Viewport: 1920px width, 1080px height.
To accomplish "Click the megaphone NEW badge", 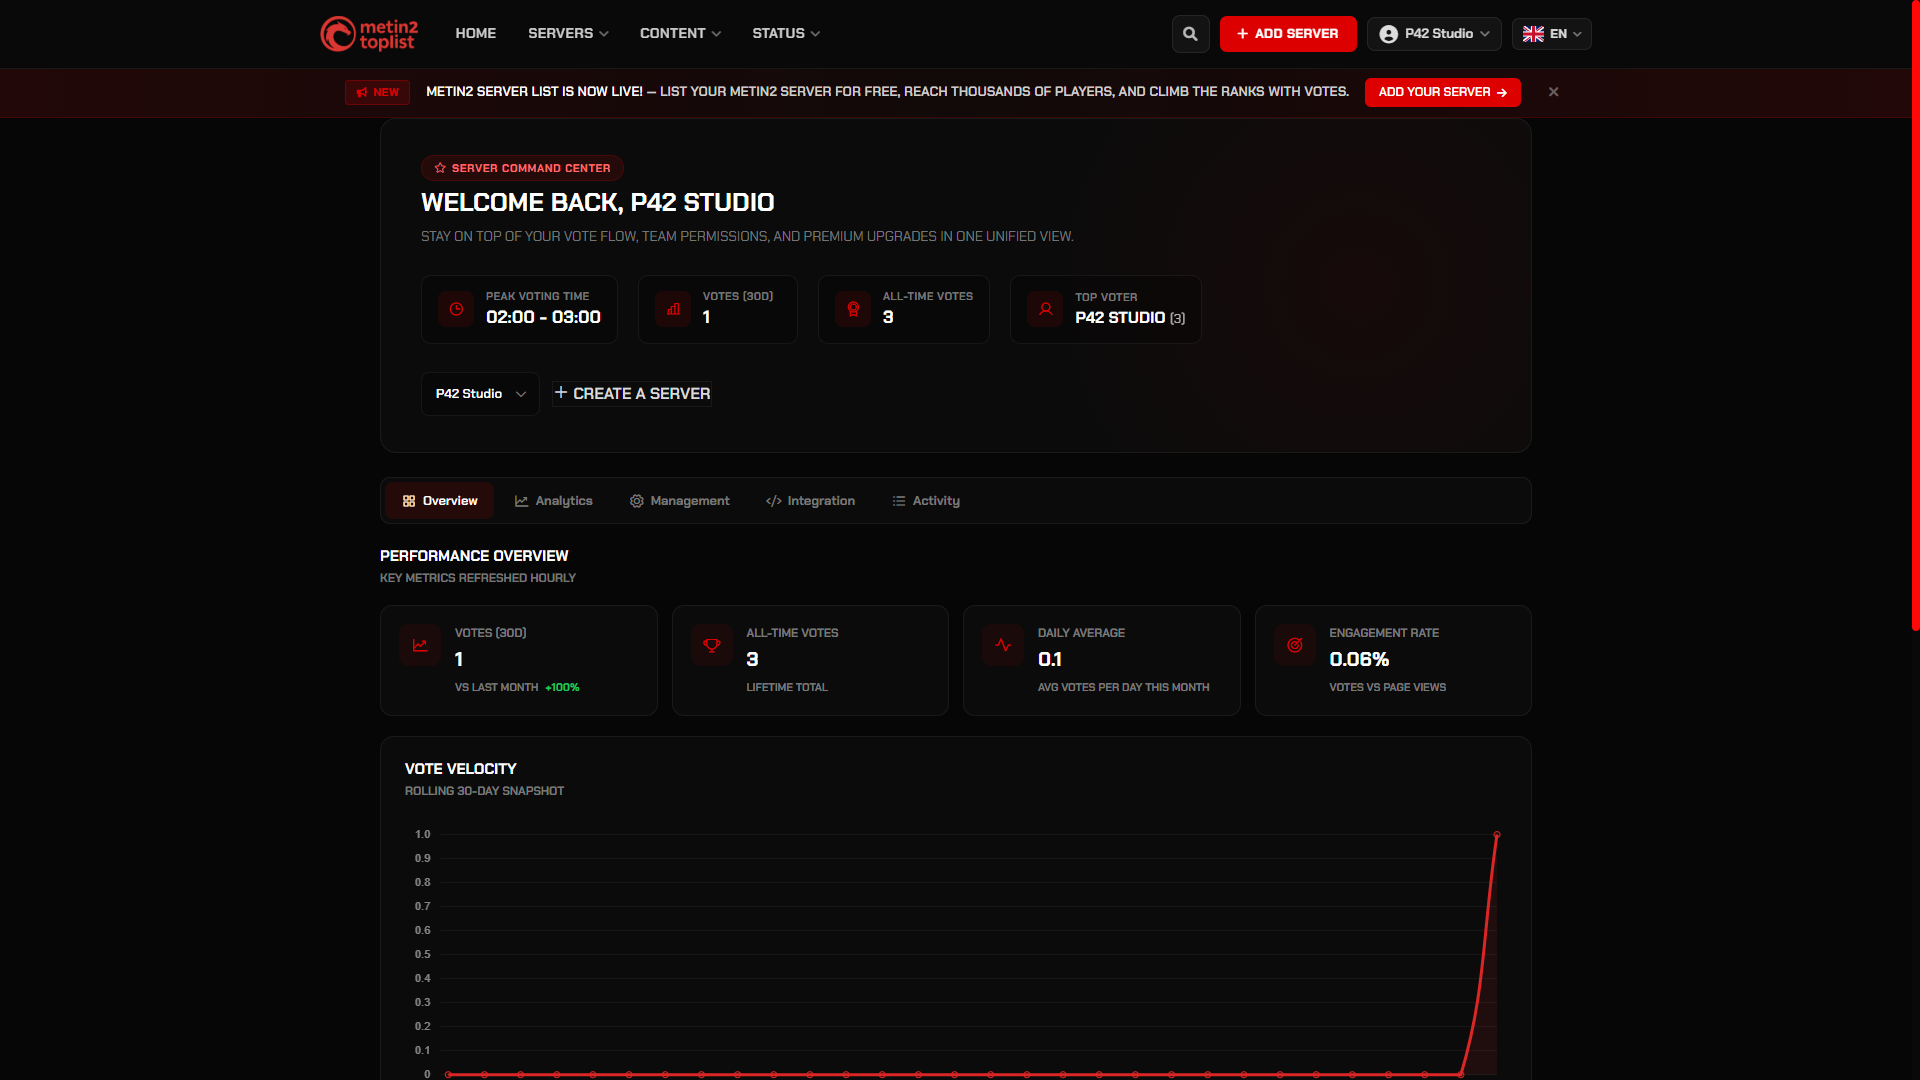I will click(377, 92).
